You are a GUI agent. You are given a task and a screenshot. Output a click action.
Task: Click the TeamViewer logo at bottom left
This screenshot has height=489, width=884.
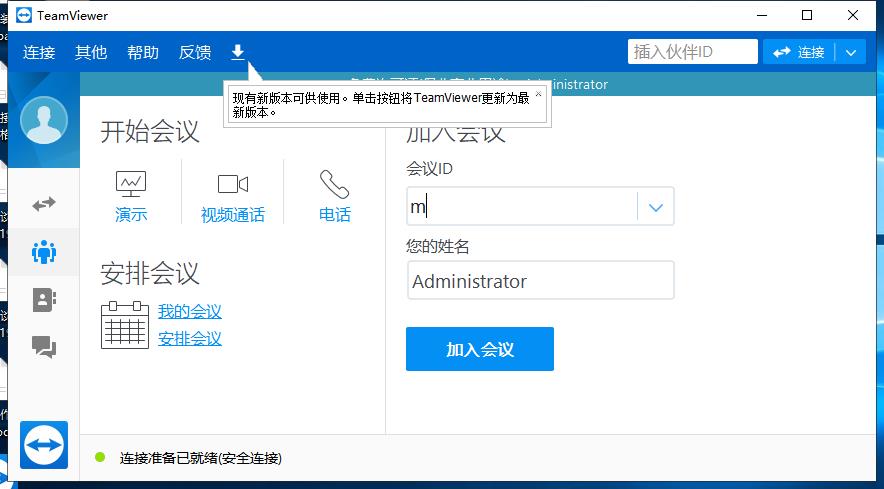pos(44,444)
